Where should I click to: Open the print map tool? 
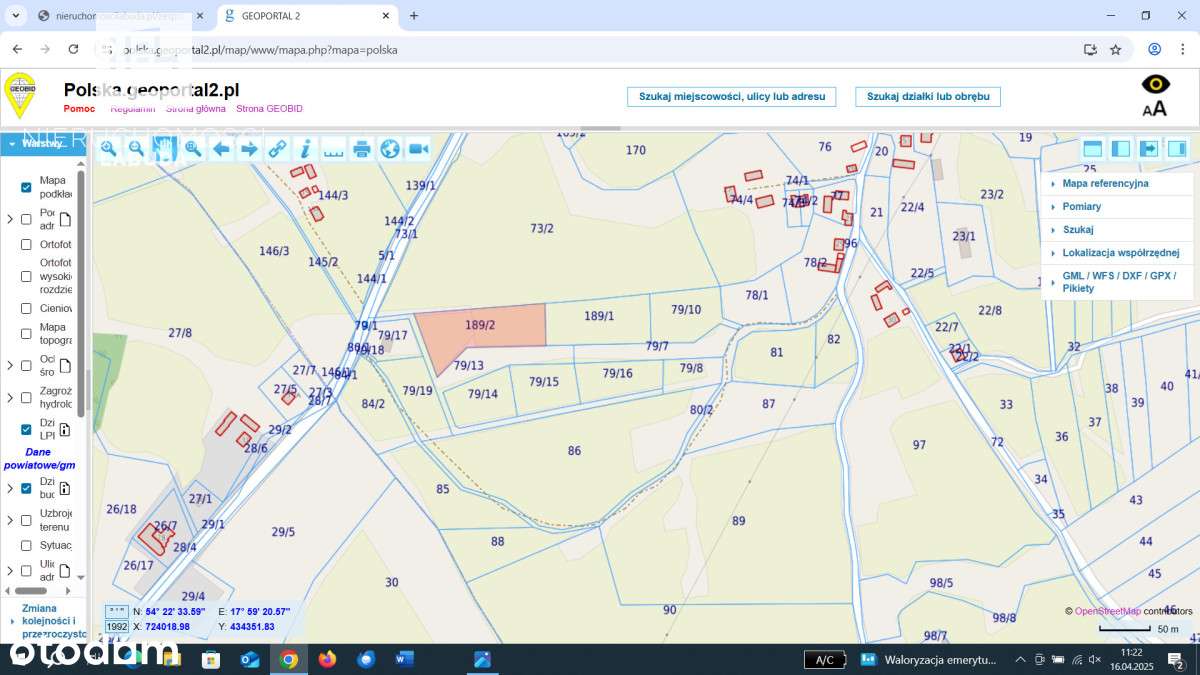[362, 149]
